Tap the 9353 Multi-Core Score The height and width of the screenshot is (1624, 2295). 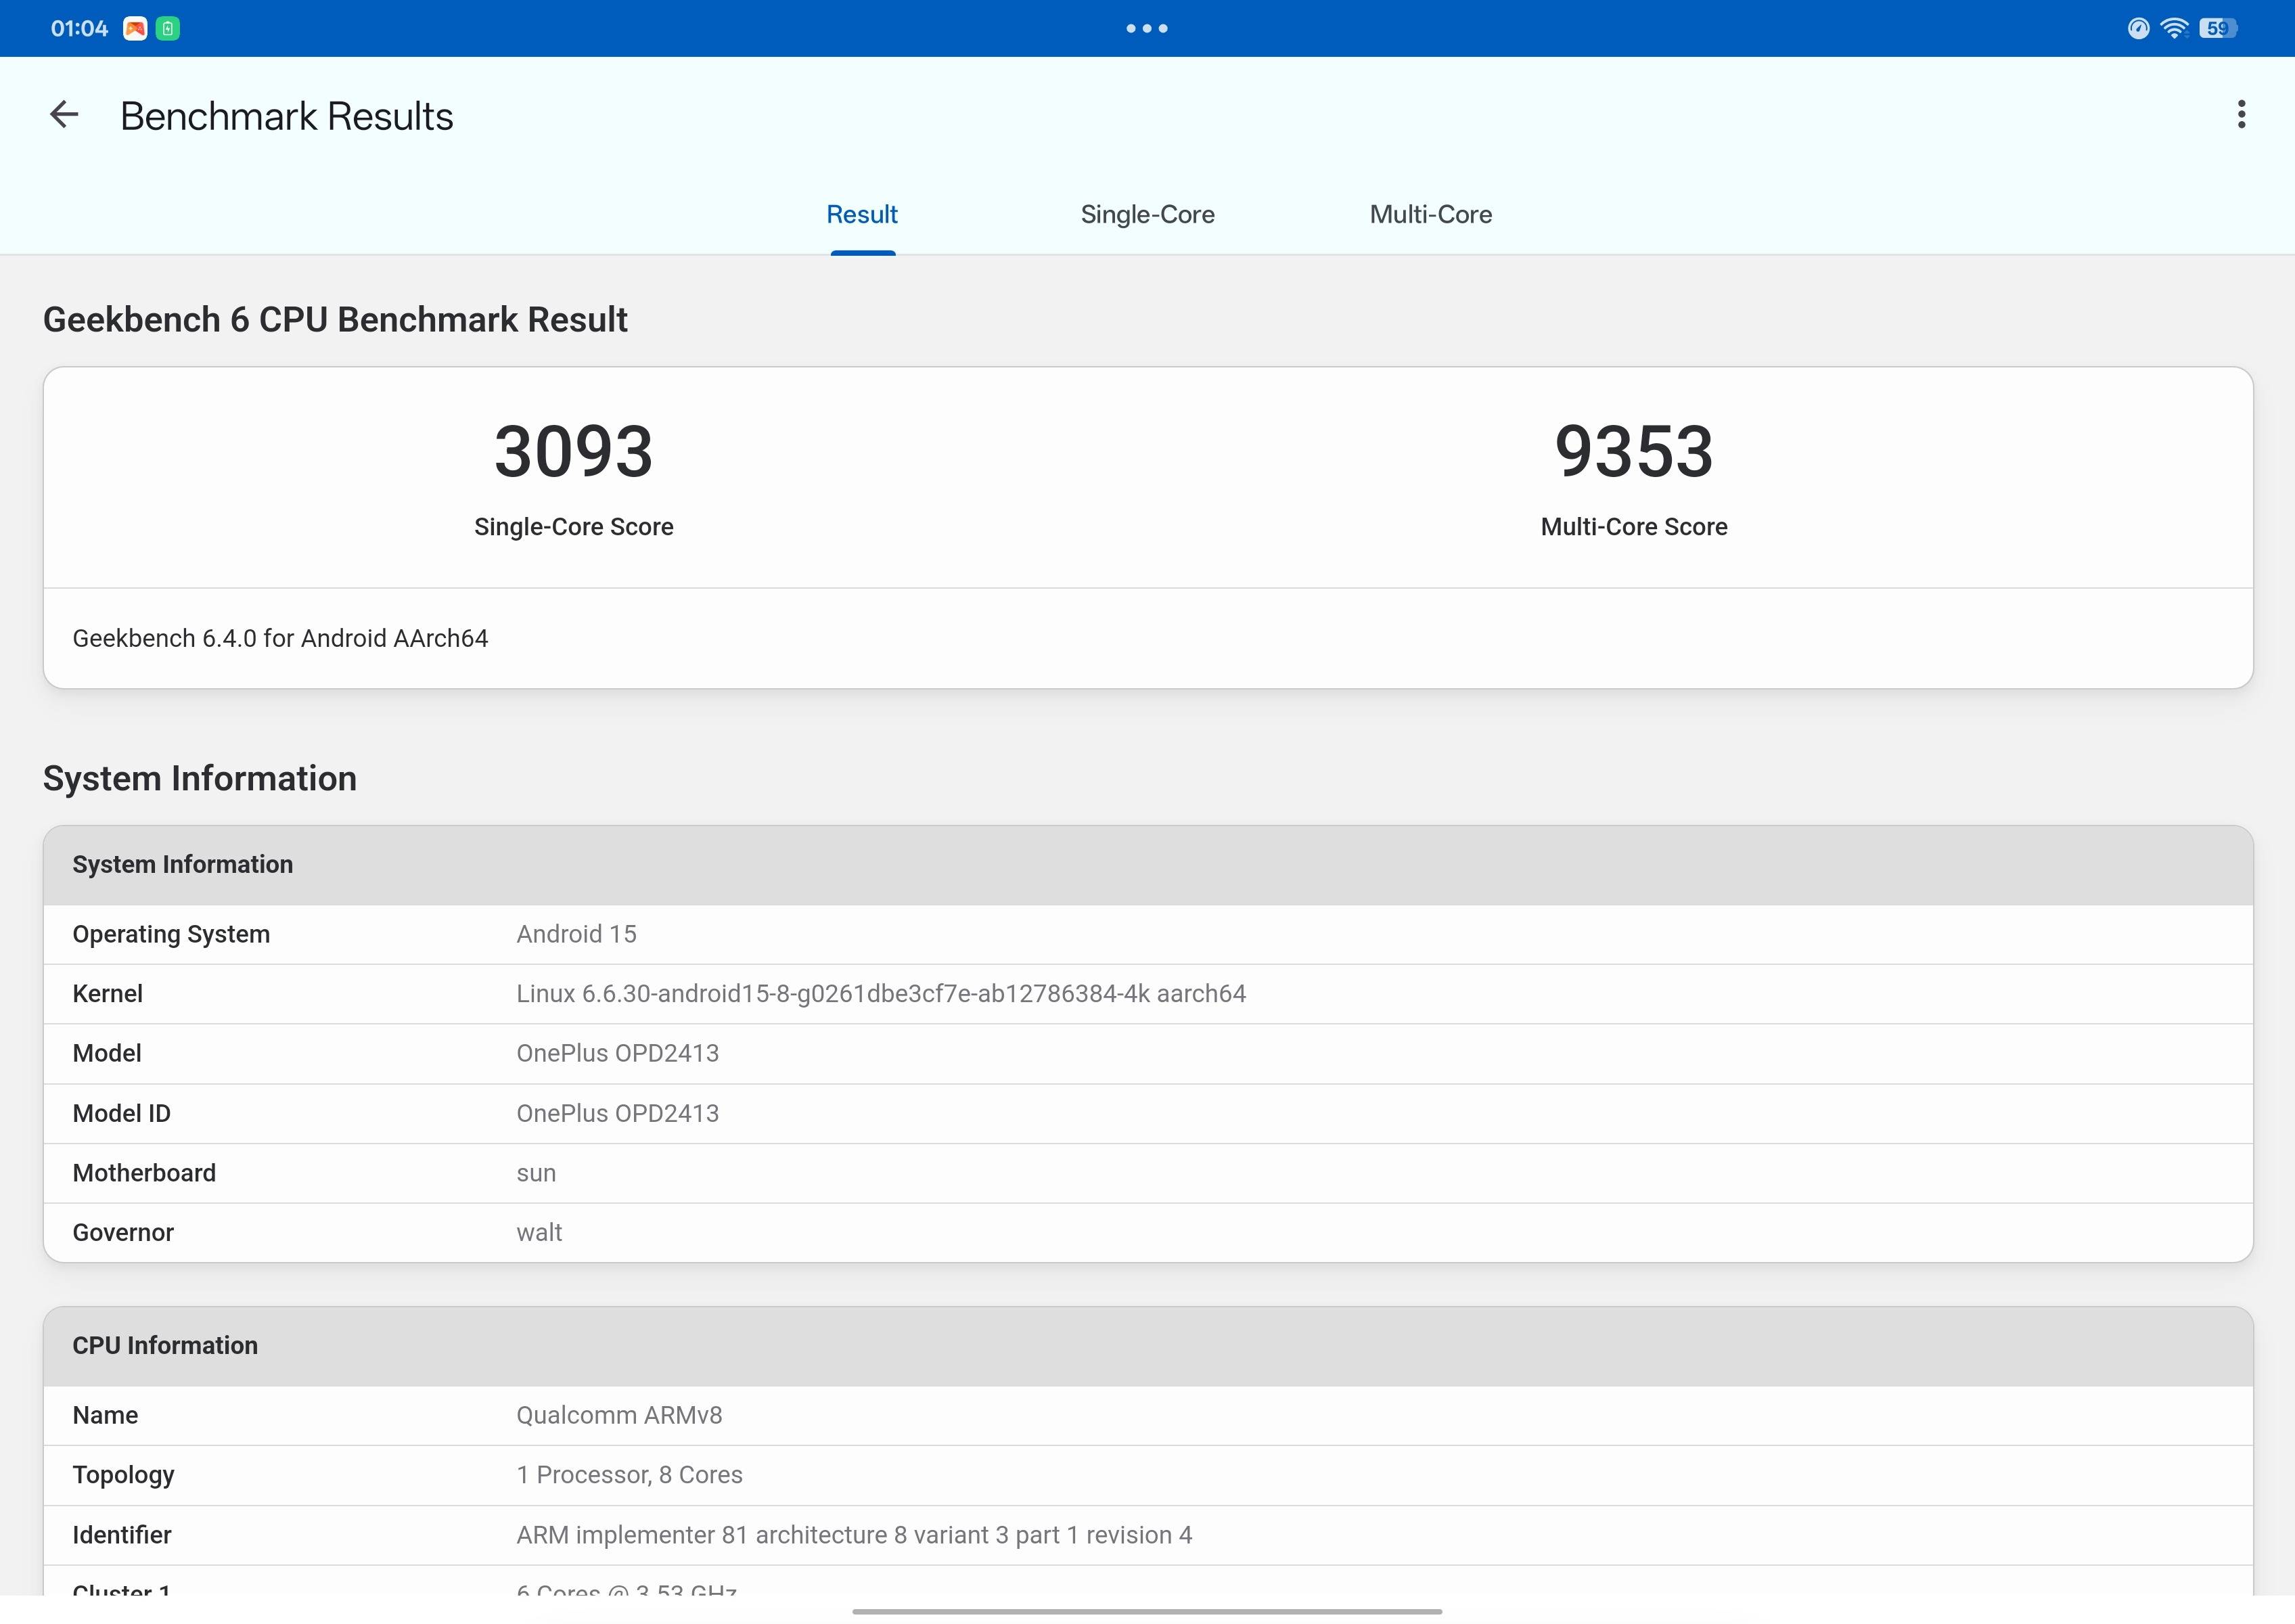[1633, 452]
